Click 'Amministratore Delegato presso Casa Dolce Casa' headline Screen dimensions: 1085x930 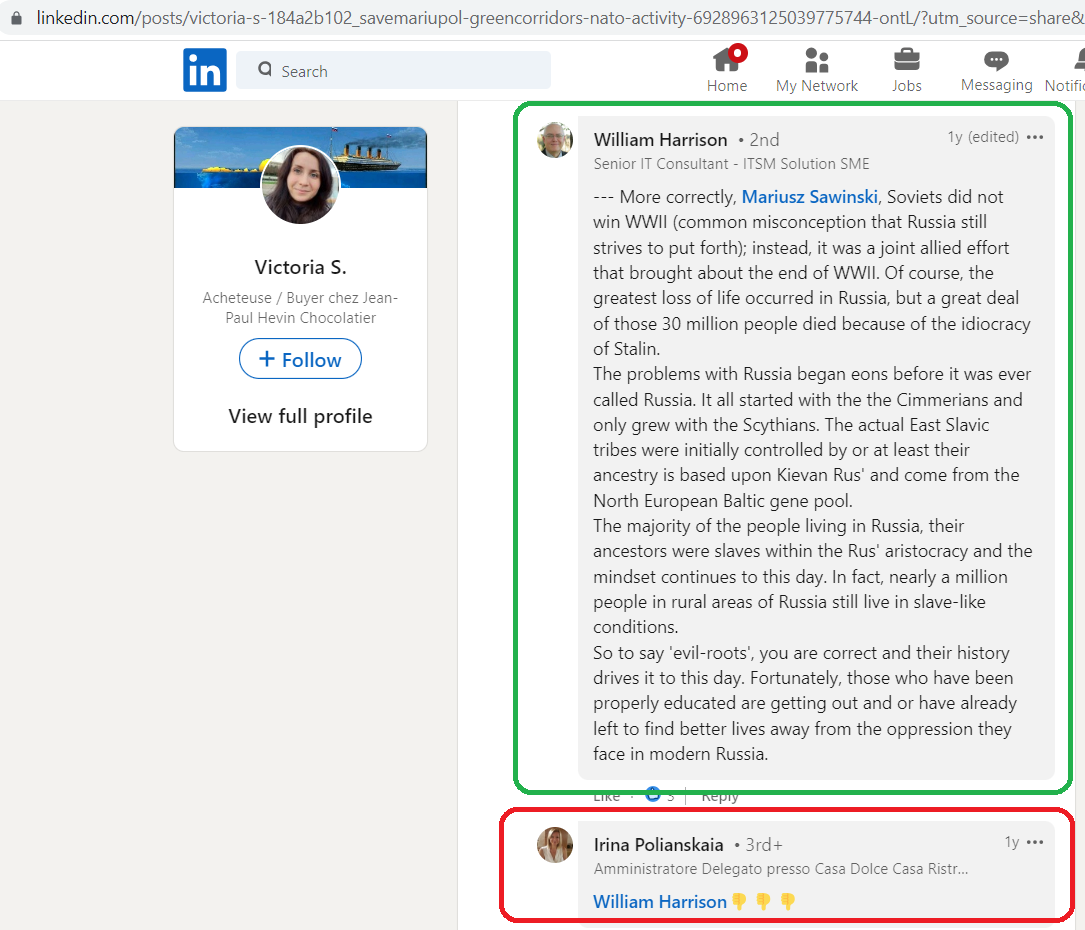click(781, 869)
